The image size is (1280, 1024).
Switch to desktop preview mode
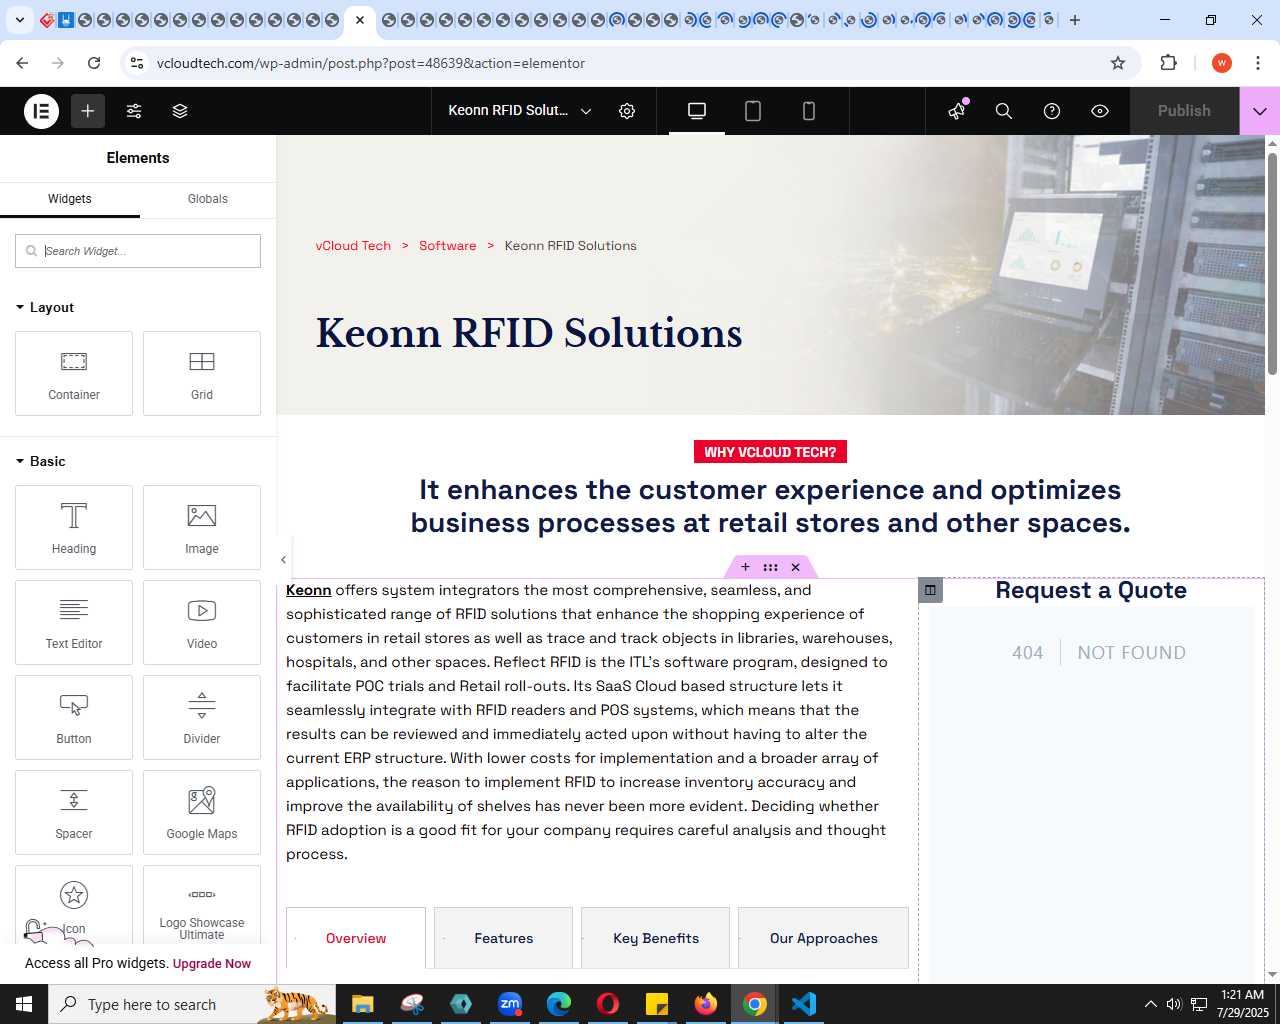697,111
